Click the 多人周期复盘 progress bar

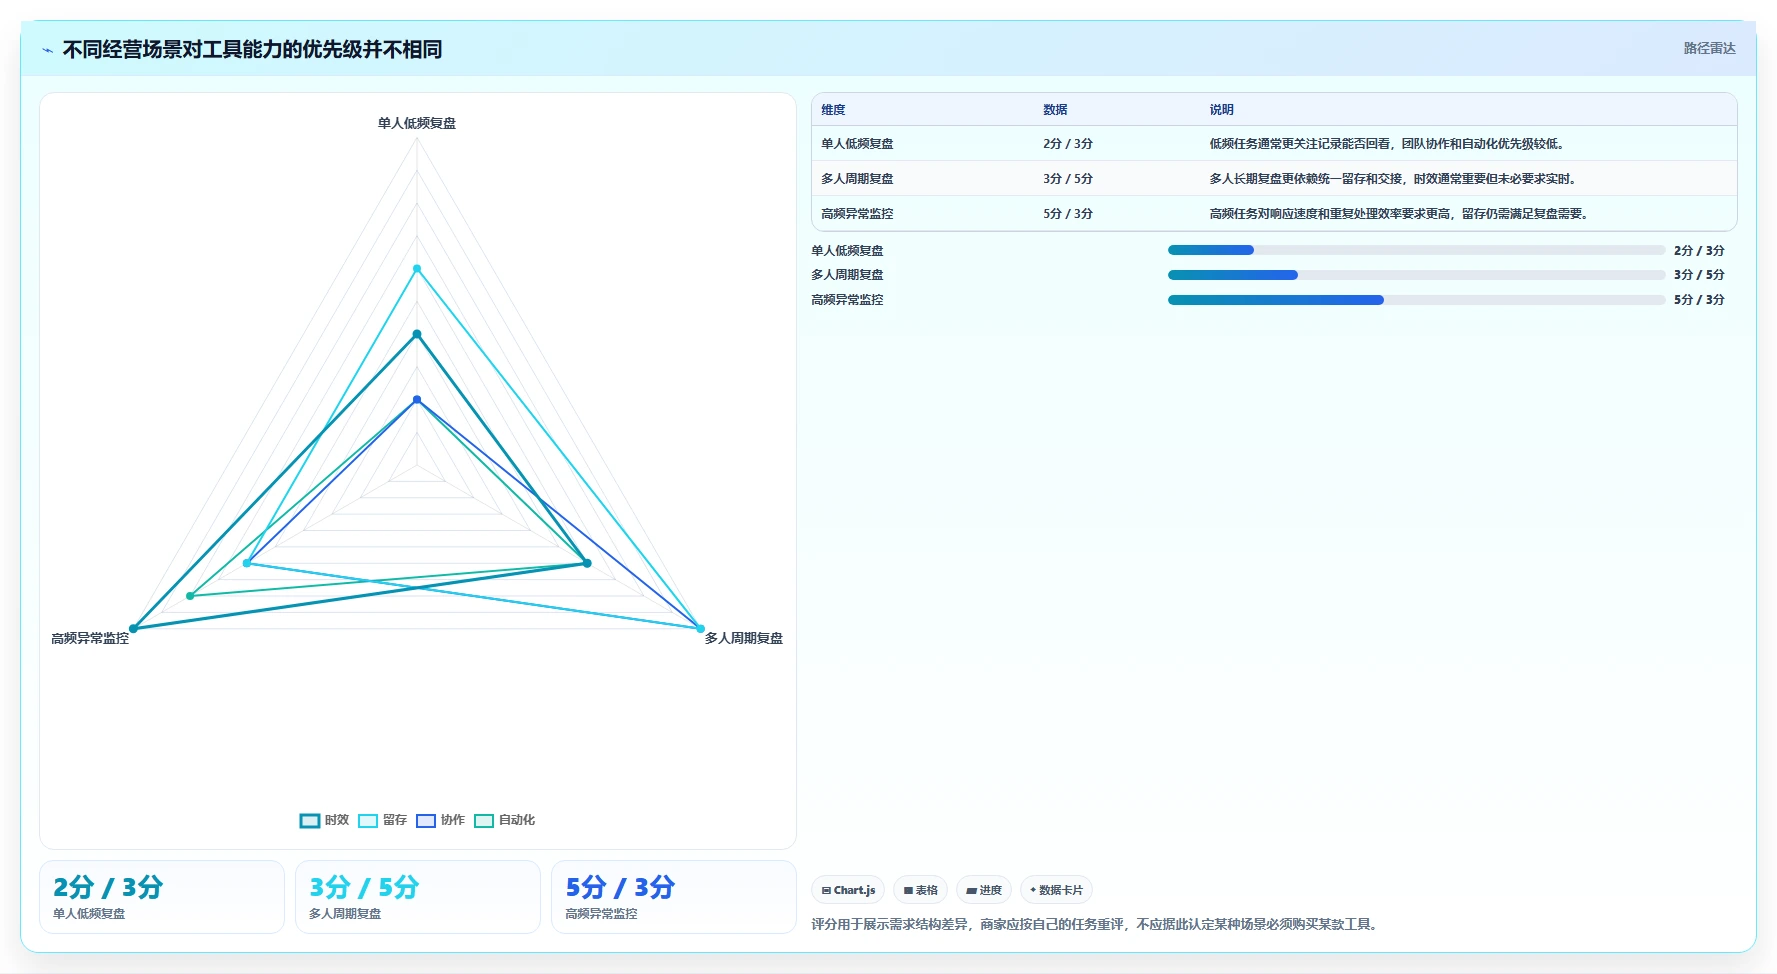[x=1416, y=275]
